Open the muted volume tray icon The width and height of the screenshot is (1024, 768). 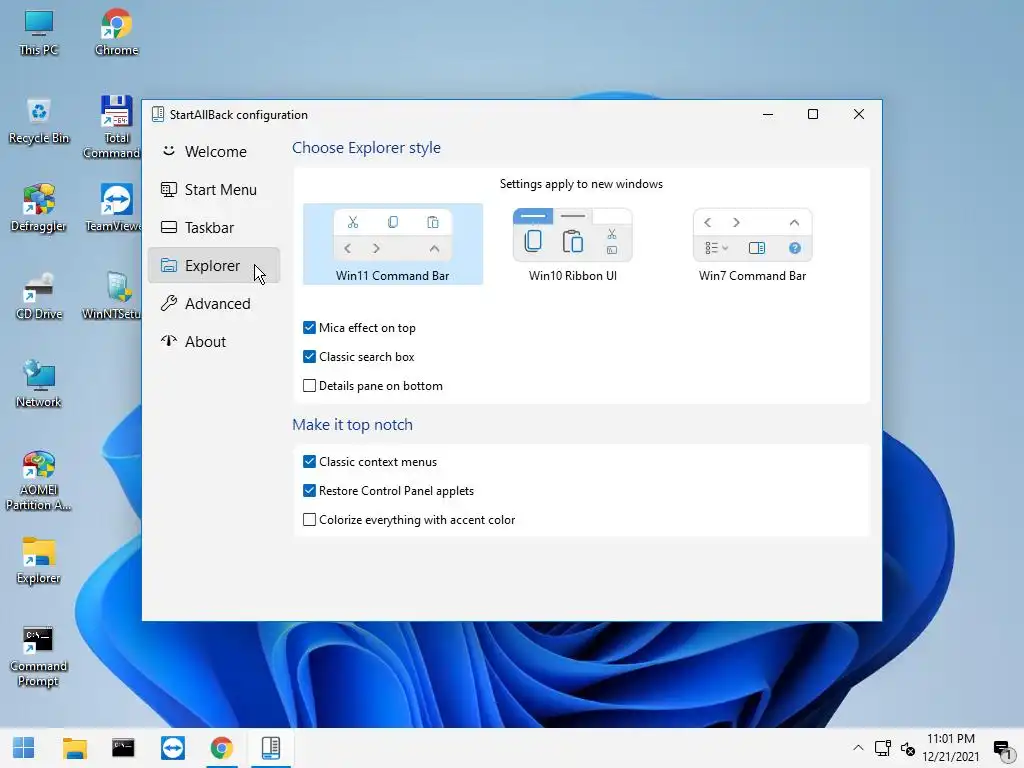tap(908, 748)
